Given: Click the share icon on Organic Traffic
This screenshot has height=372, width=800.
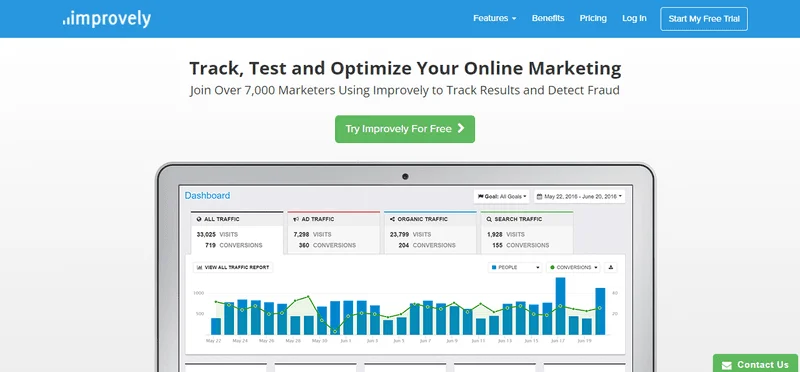Looking at the screenshot, I should [392, 219].
